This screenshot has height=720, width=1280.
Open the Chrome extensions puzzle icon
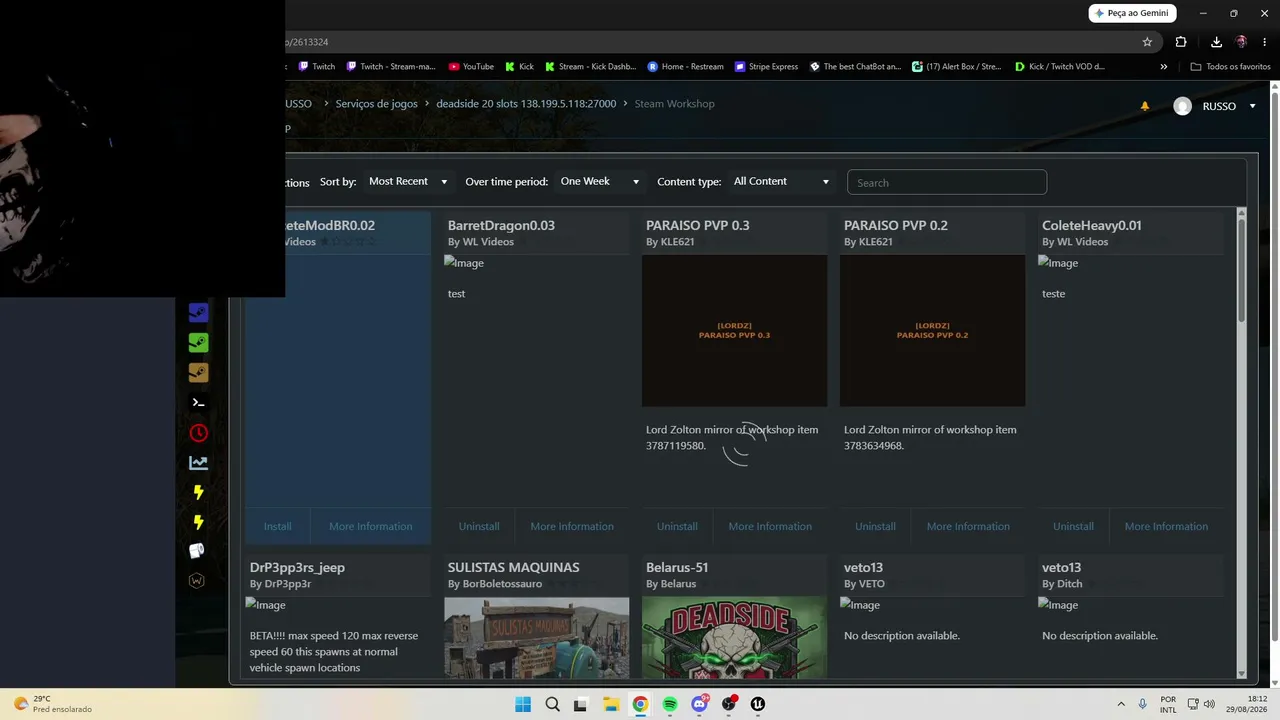(1181, 42)
